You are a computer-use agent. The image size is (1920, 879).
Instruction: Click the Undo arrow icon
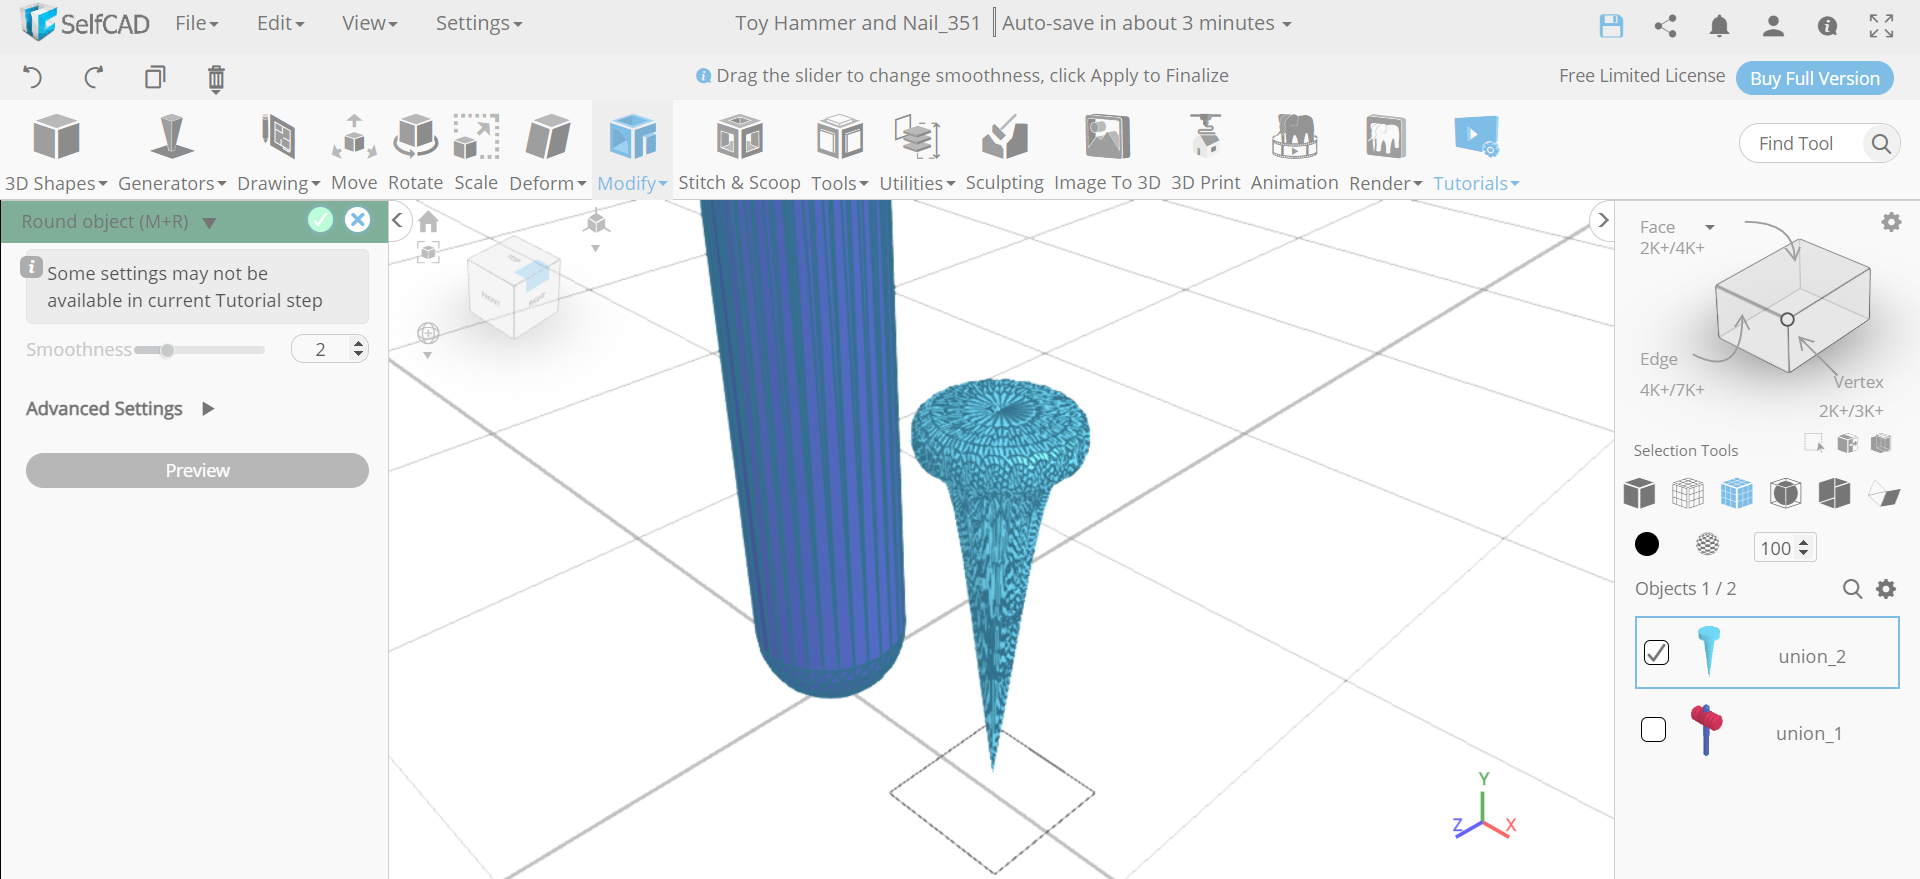click(x=32, y=77)
